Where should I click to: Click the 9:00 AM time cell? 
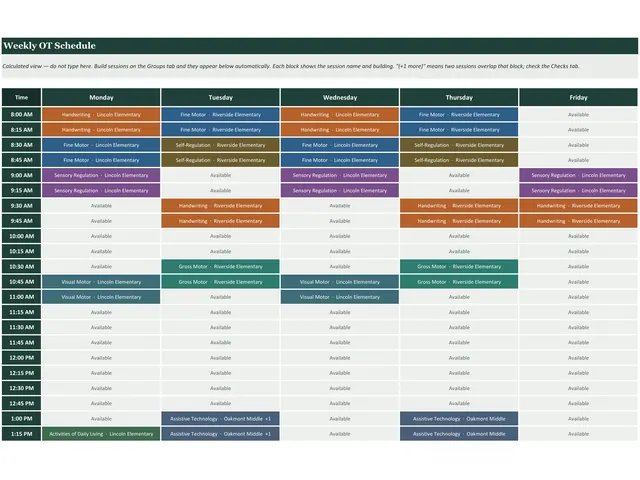tap(21, 175)
